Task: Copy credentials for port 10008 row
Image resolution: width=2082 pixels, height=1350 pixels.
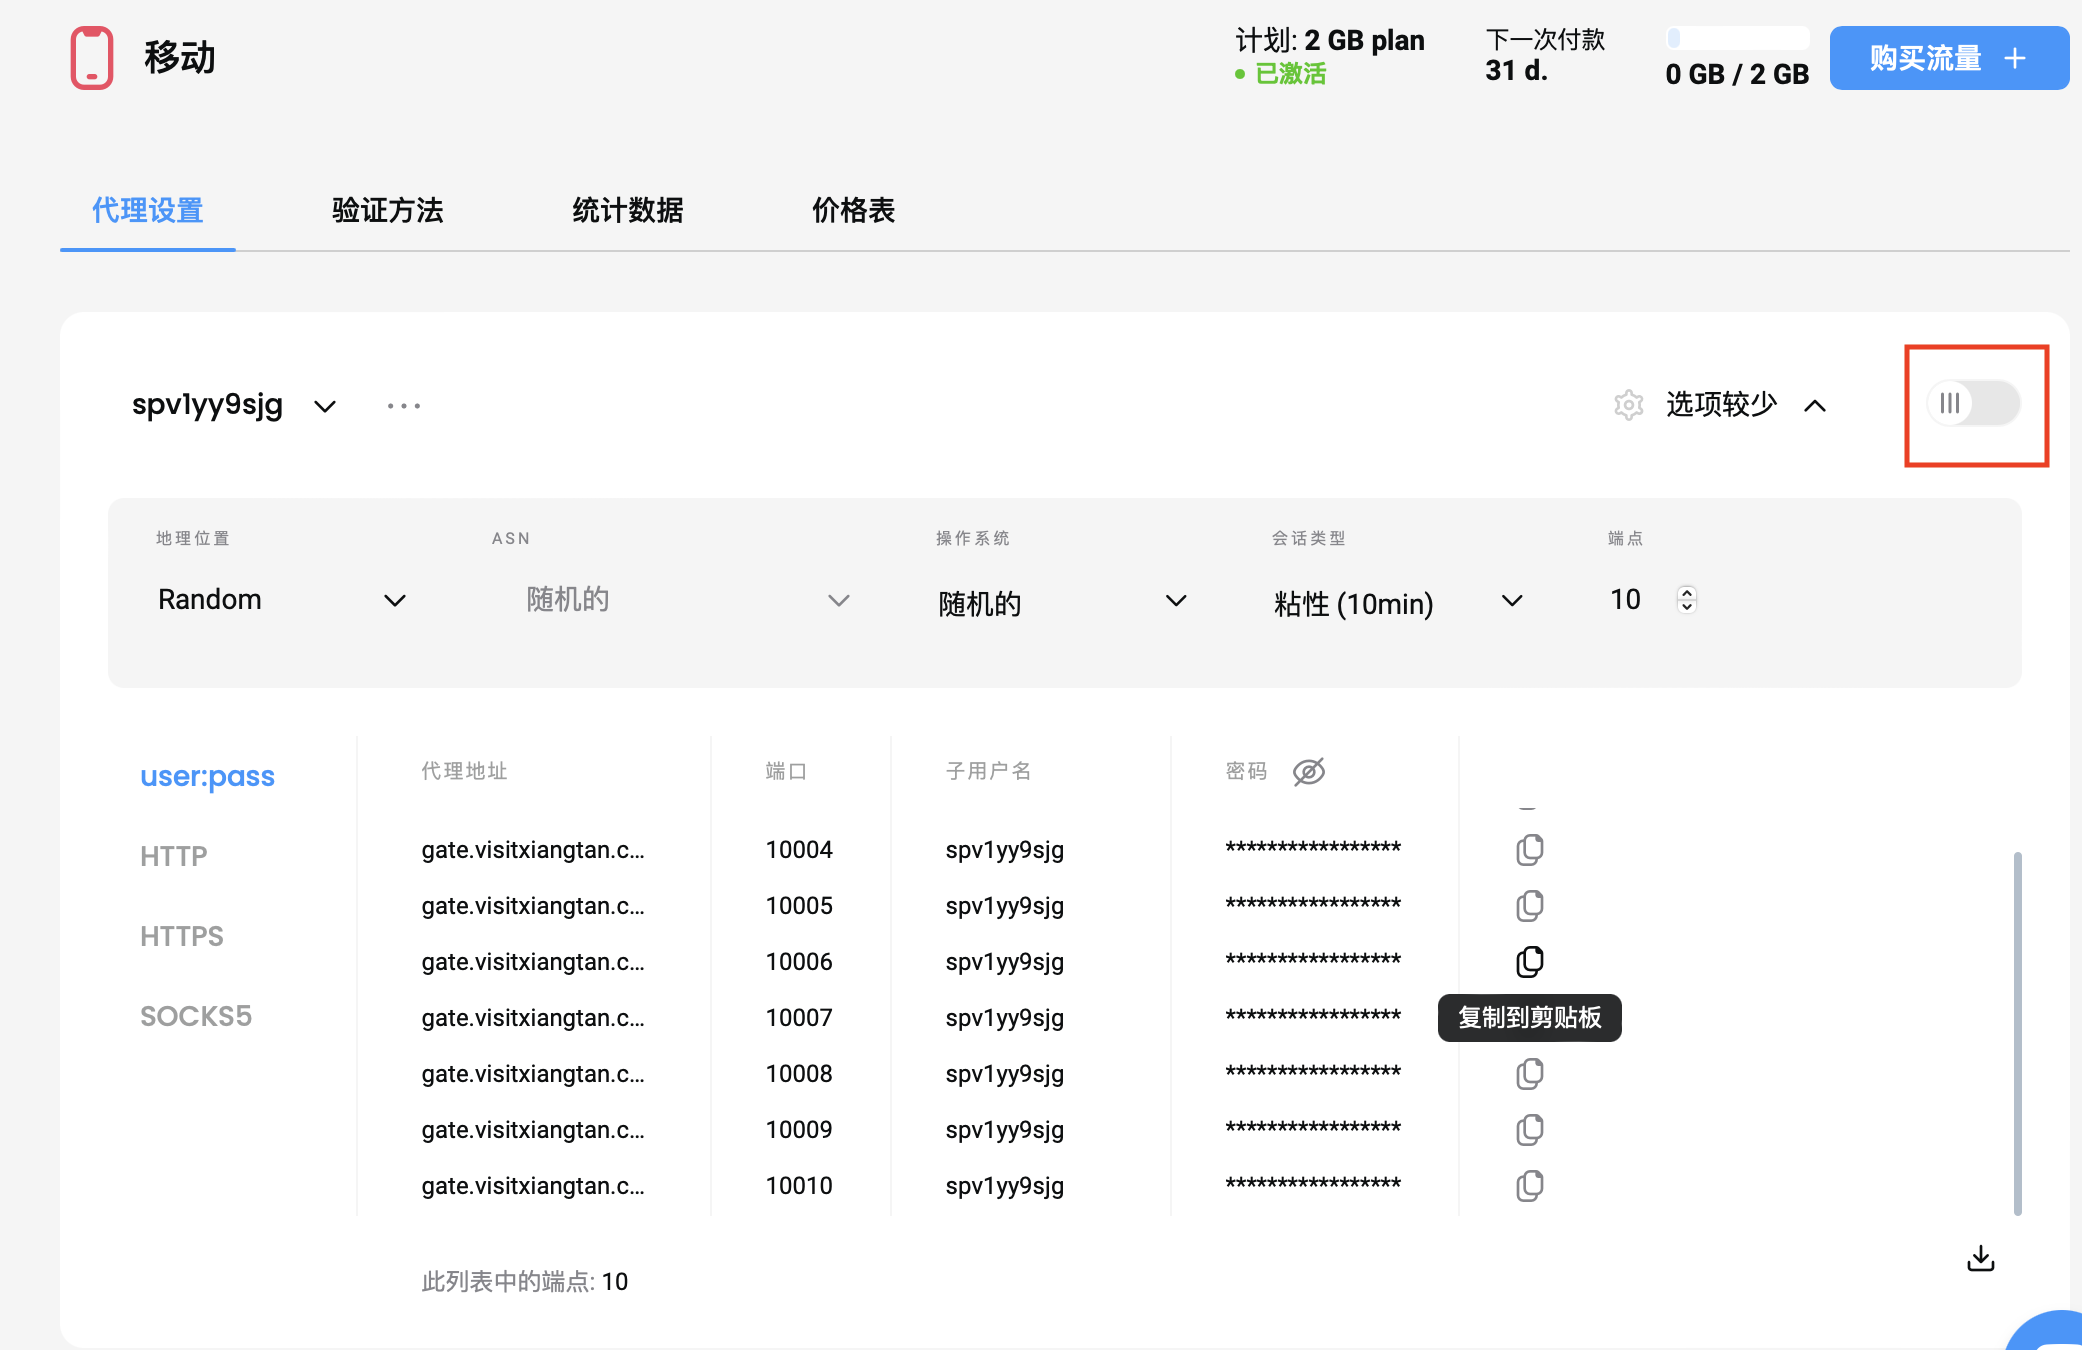Action: point(1529,1074)
